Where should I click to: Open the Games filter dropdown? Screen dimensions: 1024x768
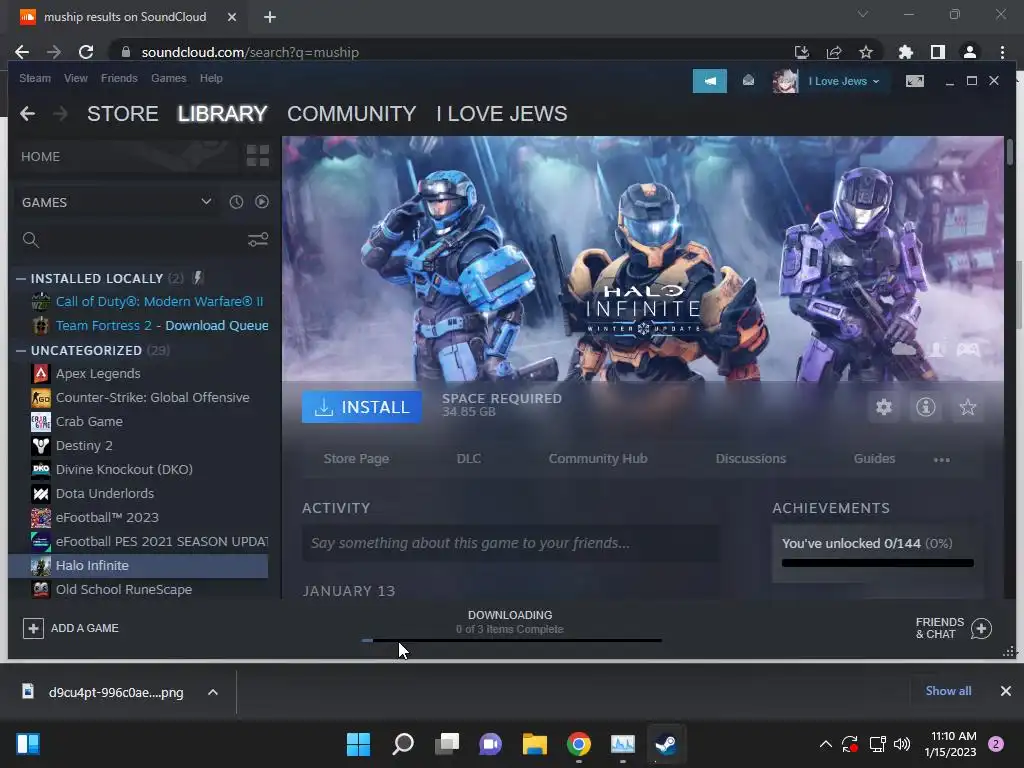pos(117,202)
